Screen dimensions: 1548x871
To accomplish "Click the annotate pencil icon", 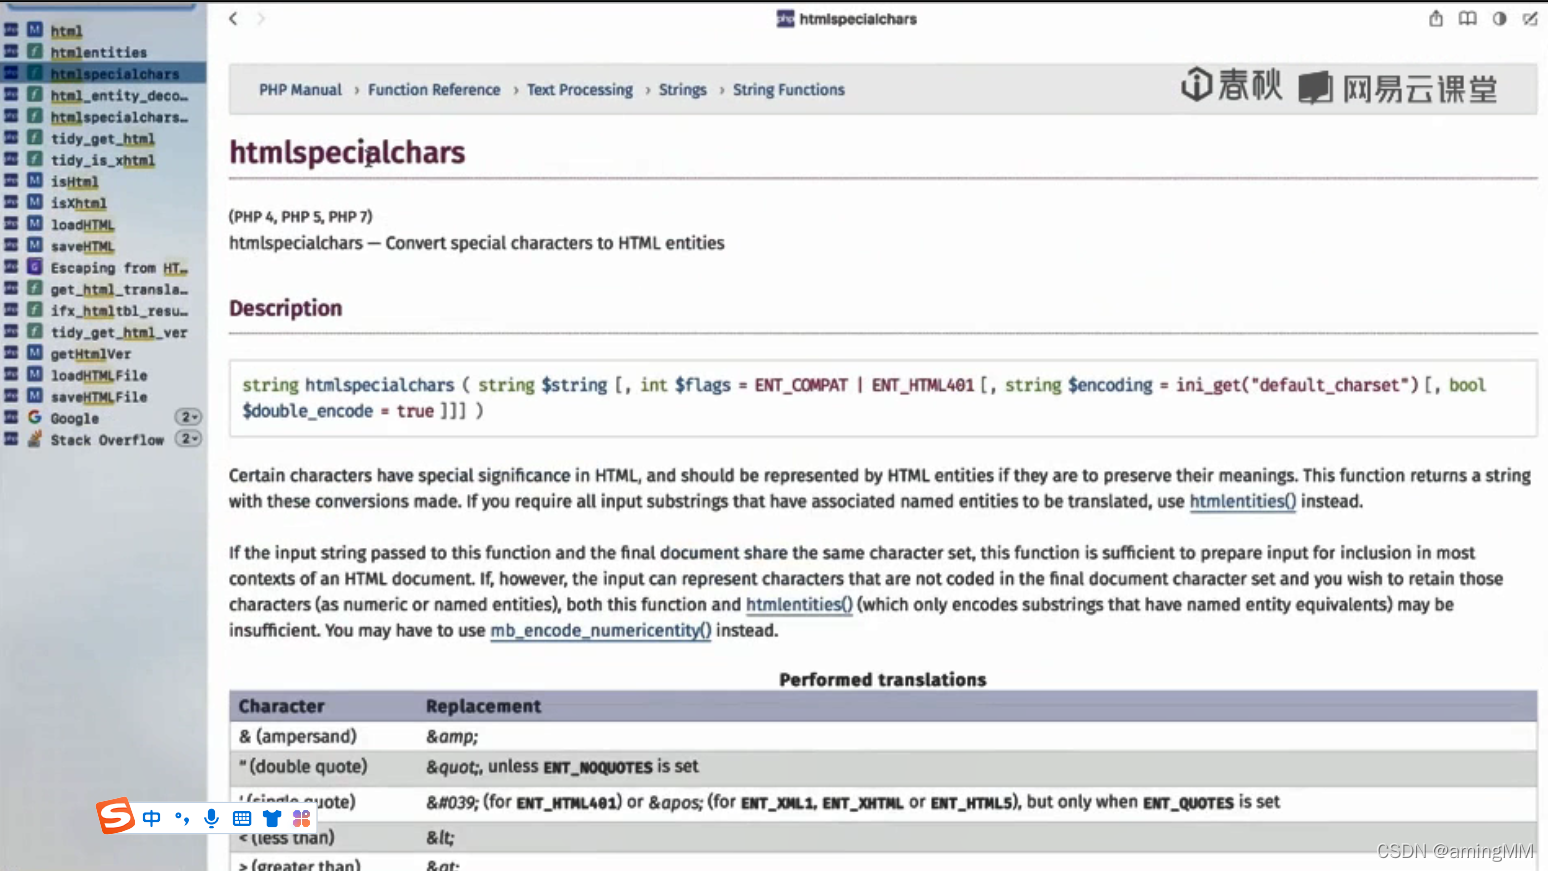I will [x=1530, y=18].
